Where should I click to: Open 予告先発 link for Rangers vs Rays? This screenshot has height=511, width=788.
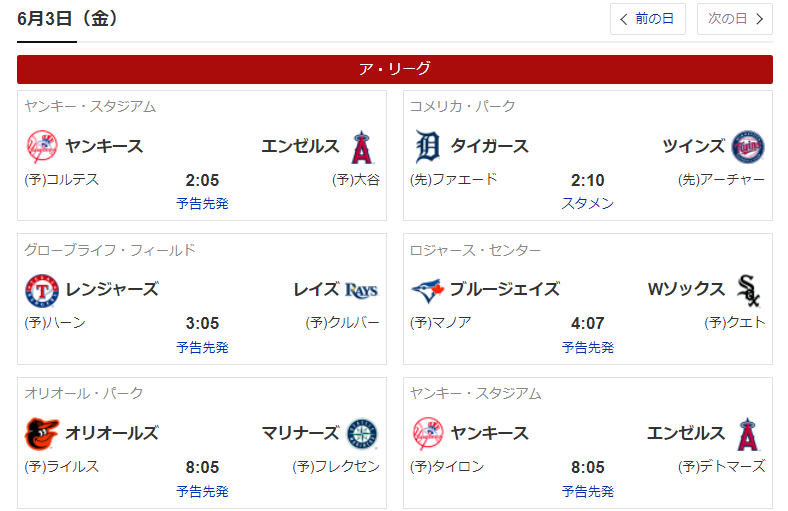pos(202,347)
